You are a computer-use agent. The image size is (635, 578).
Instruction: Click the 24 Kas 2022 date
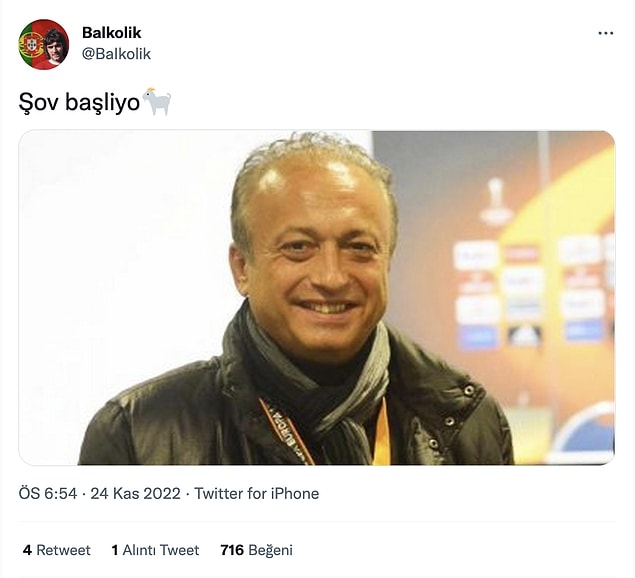(135, 493)
